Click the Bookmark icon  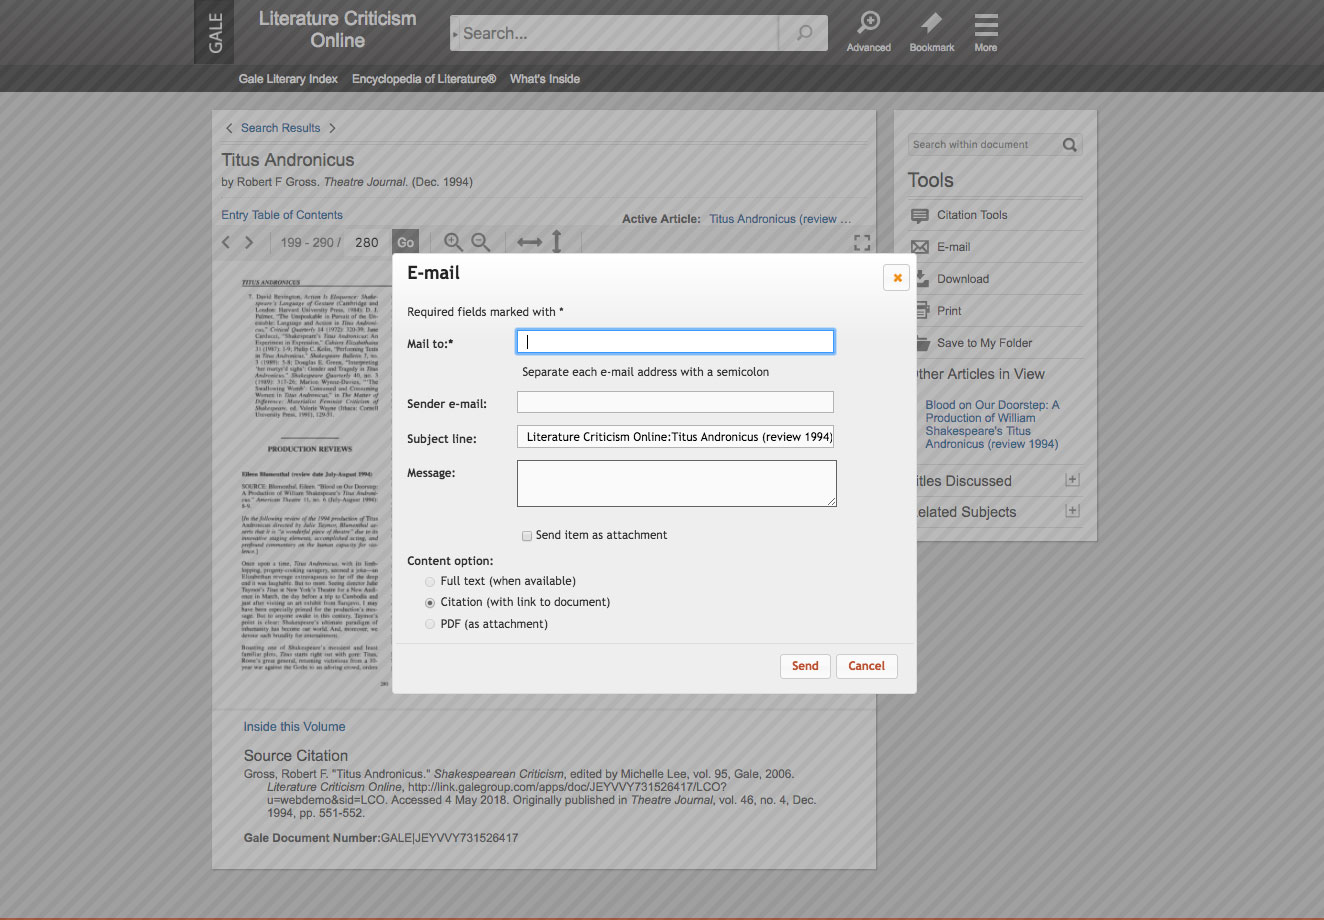931,32
